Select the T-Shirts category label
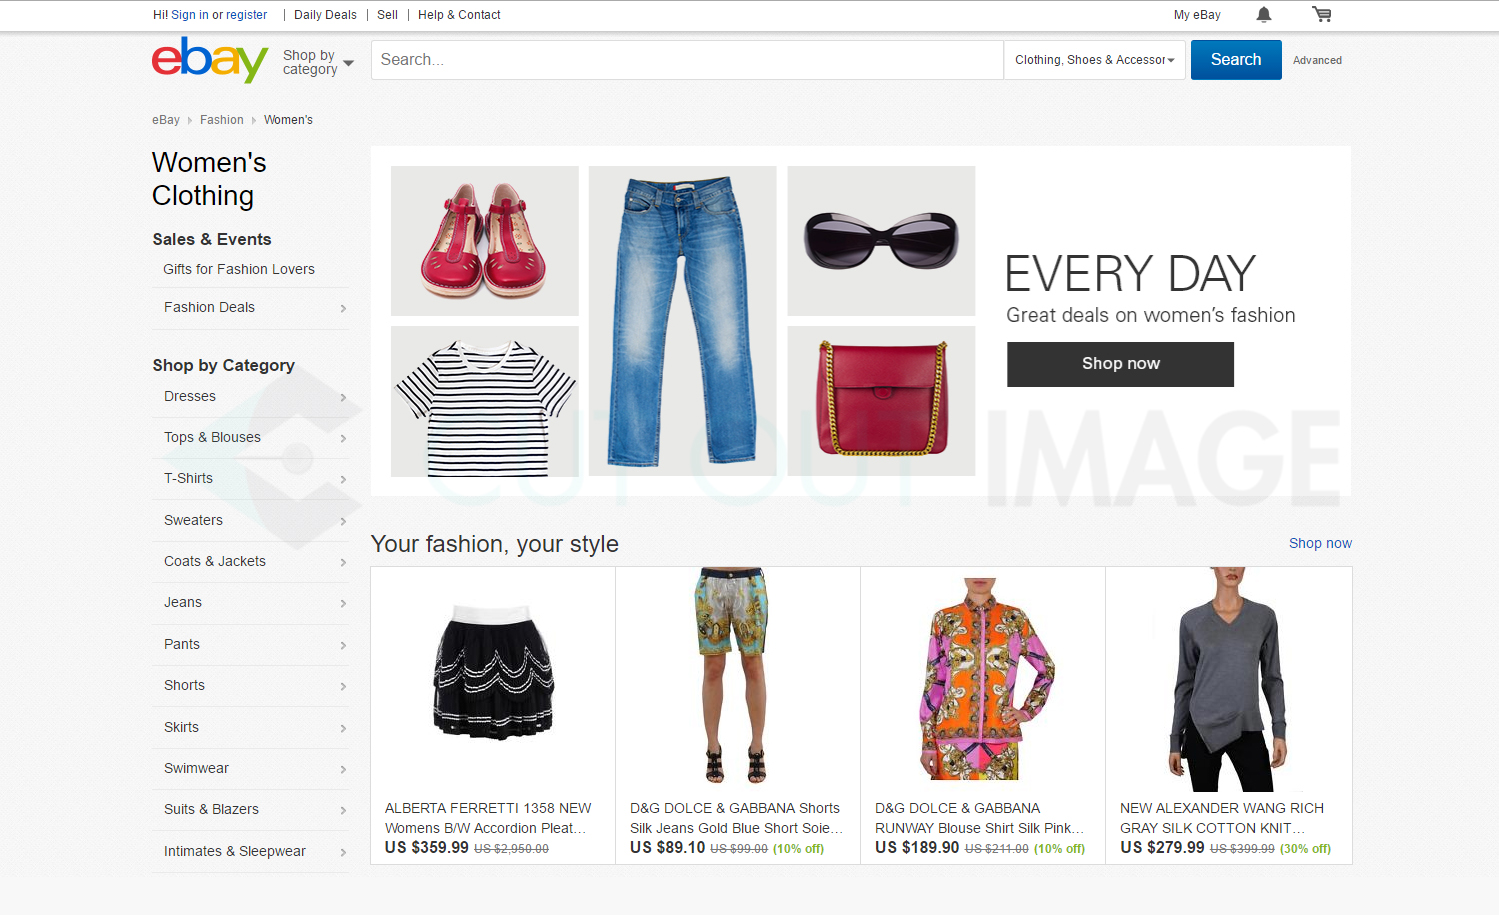The height and width of the screenshot is (915, 1499). [188, 478]
